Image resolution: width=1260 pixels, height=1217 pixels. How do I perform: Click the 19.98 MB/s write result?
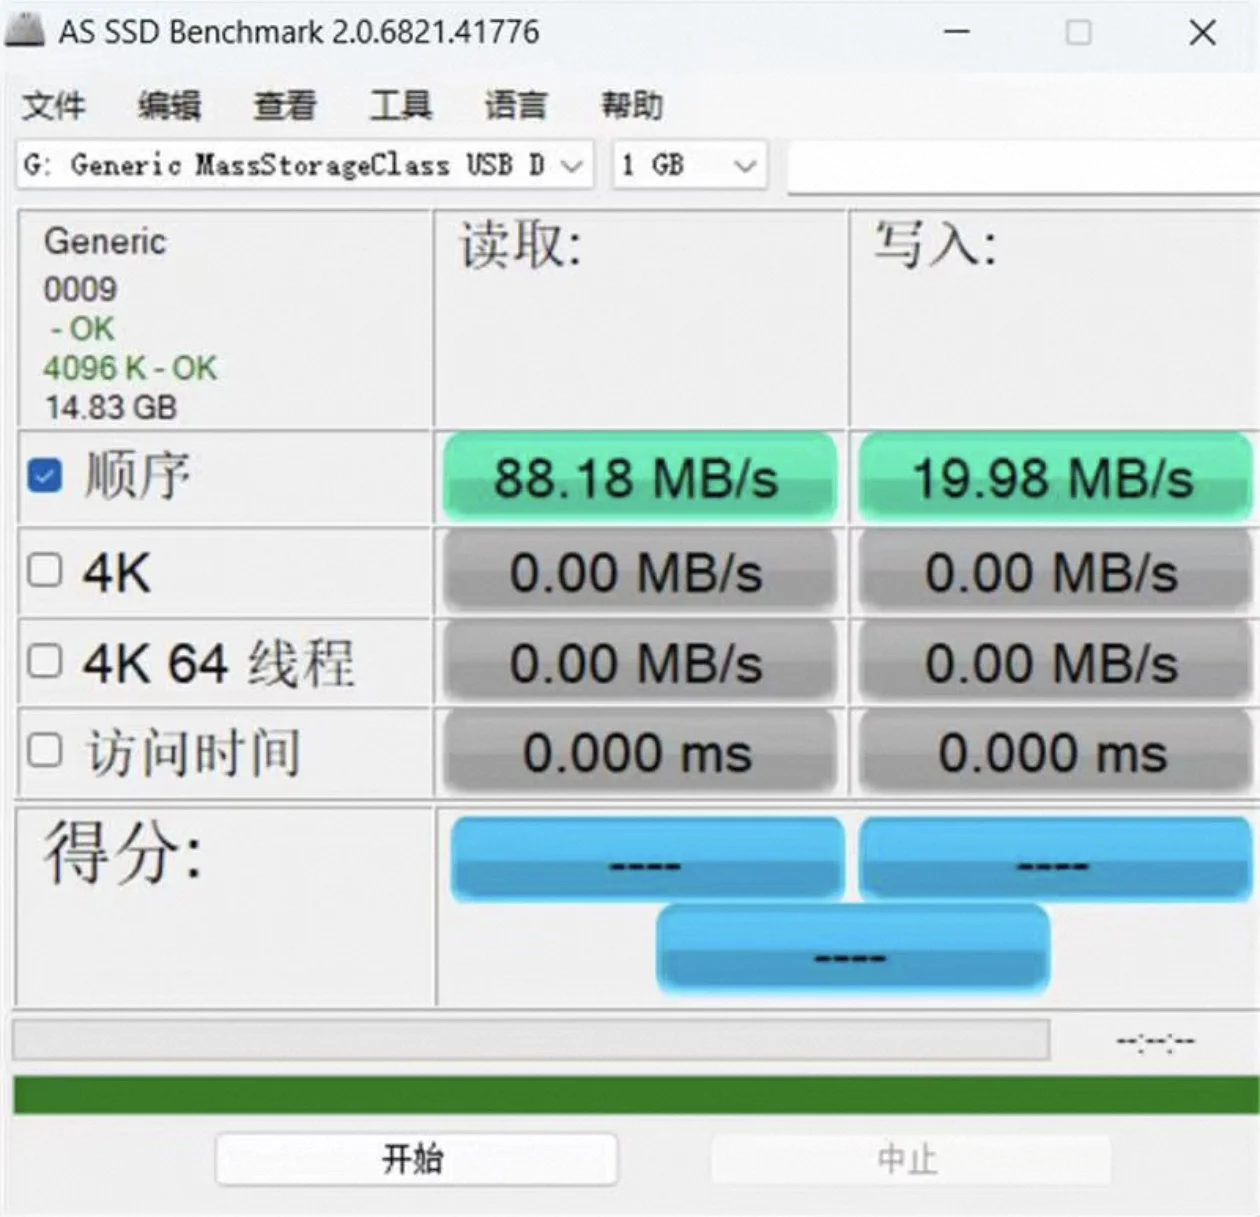pyautogui.click(x=1054, y=477)
